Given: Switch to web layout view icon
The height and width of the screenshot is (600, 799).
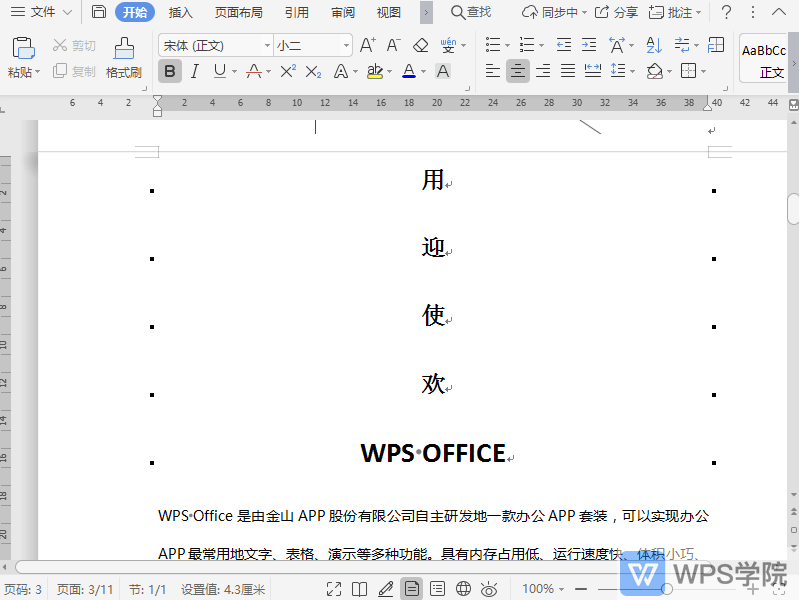Looking at the screenshot, I should click(463, 589).
